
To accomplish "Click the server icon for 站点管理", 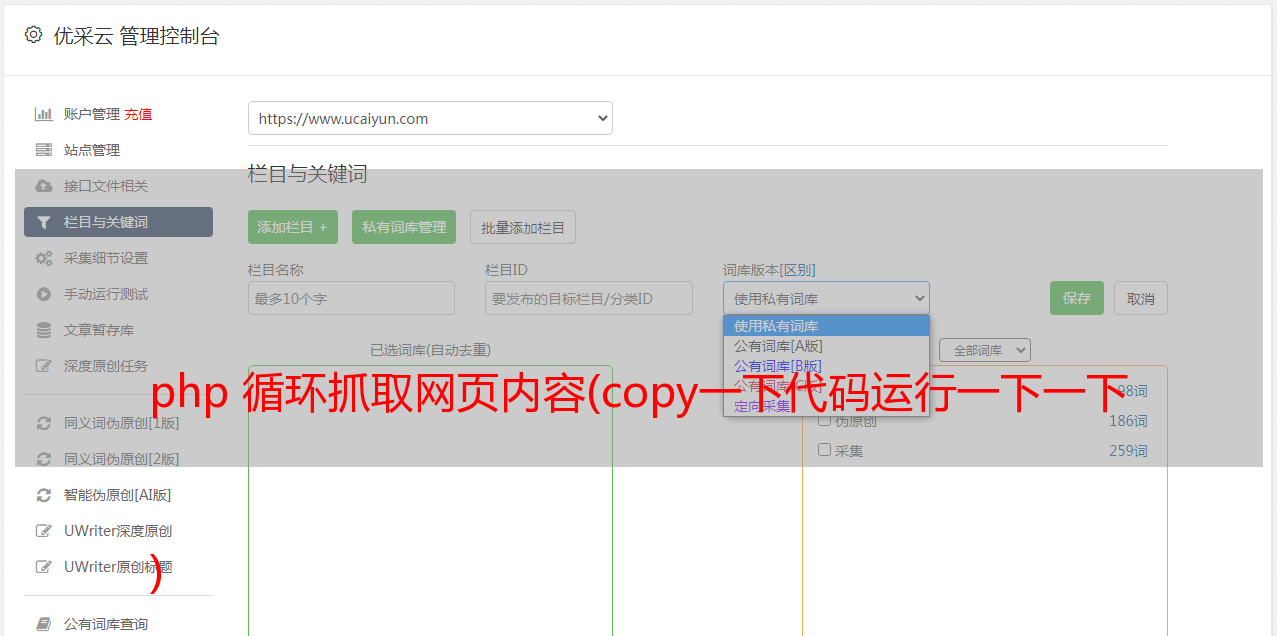I will [44, 150].
